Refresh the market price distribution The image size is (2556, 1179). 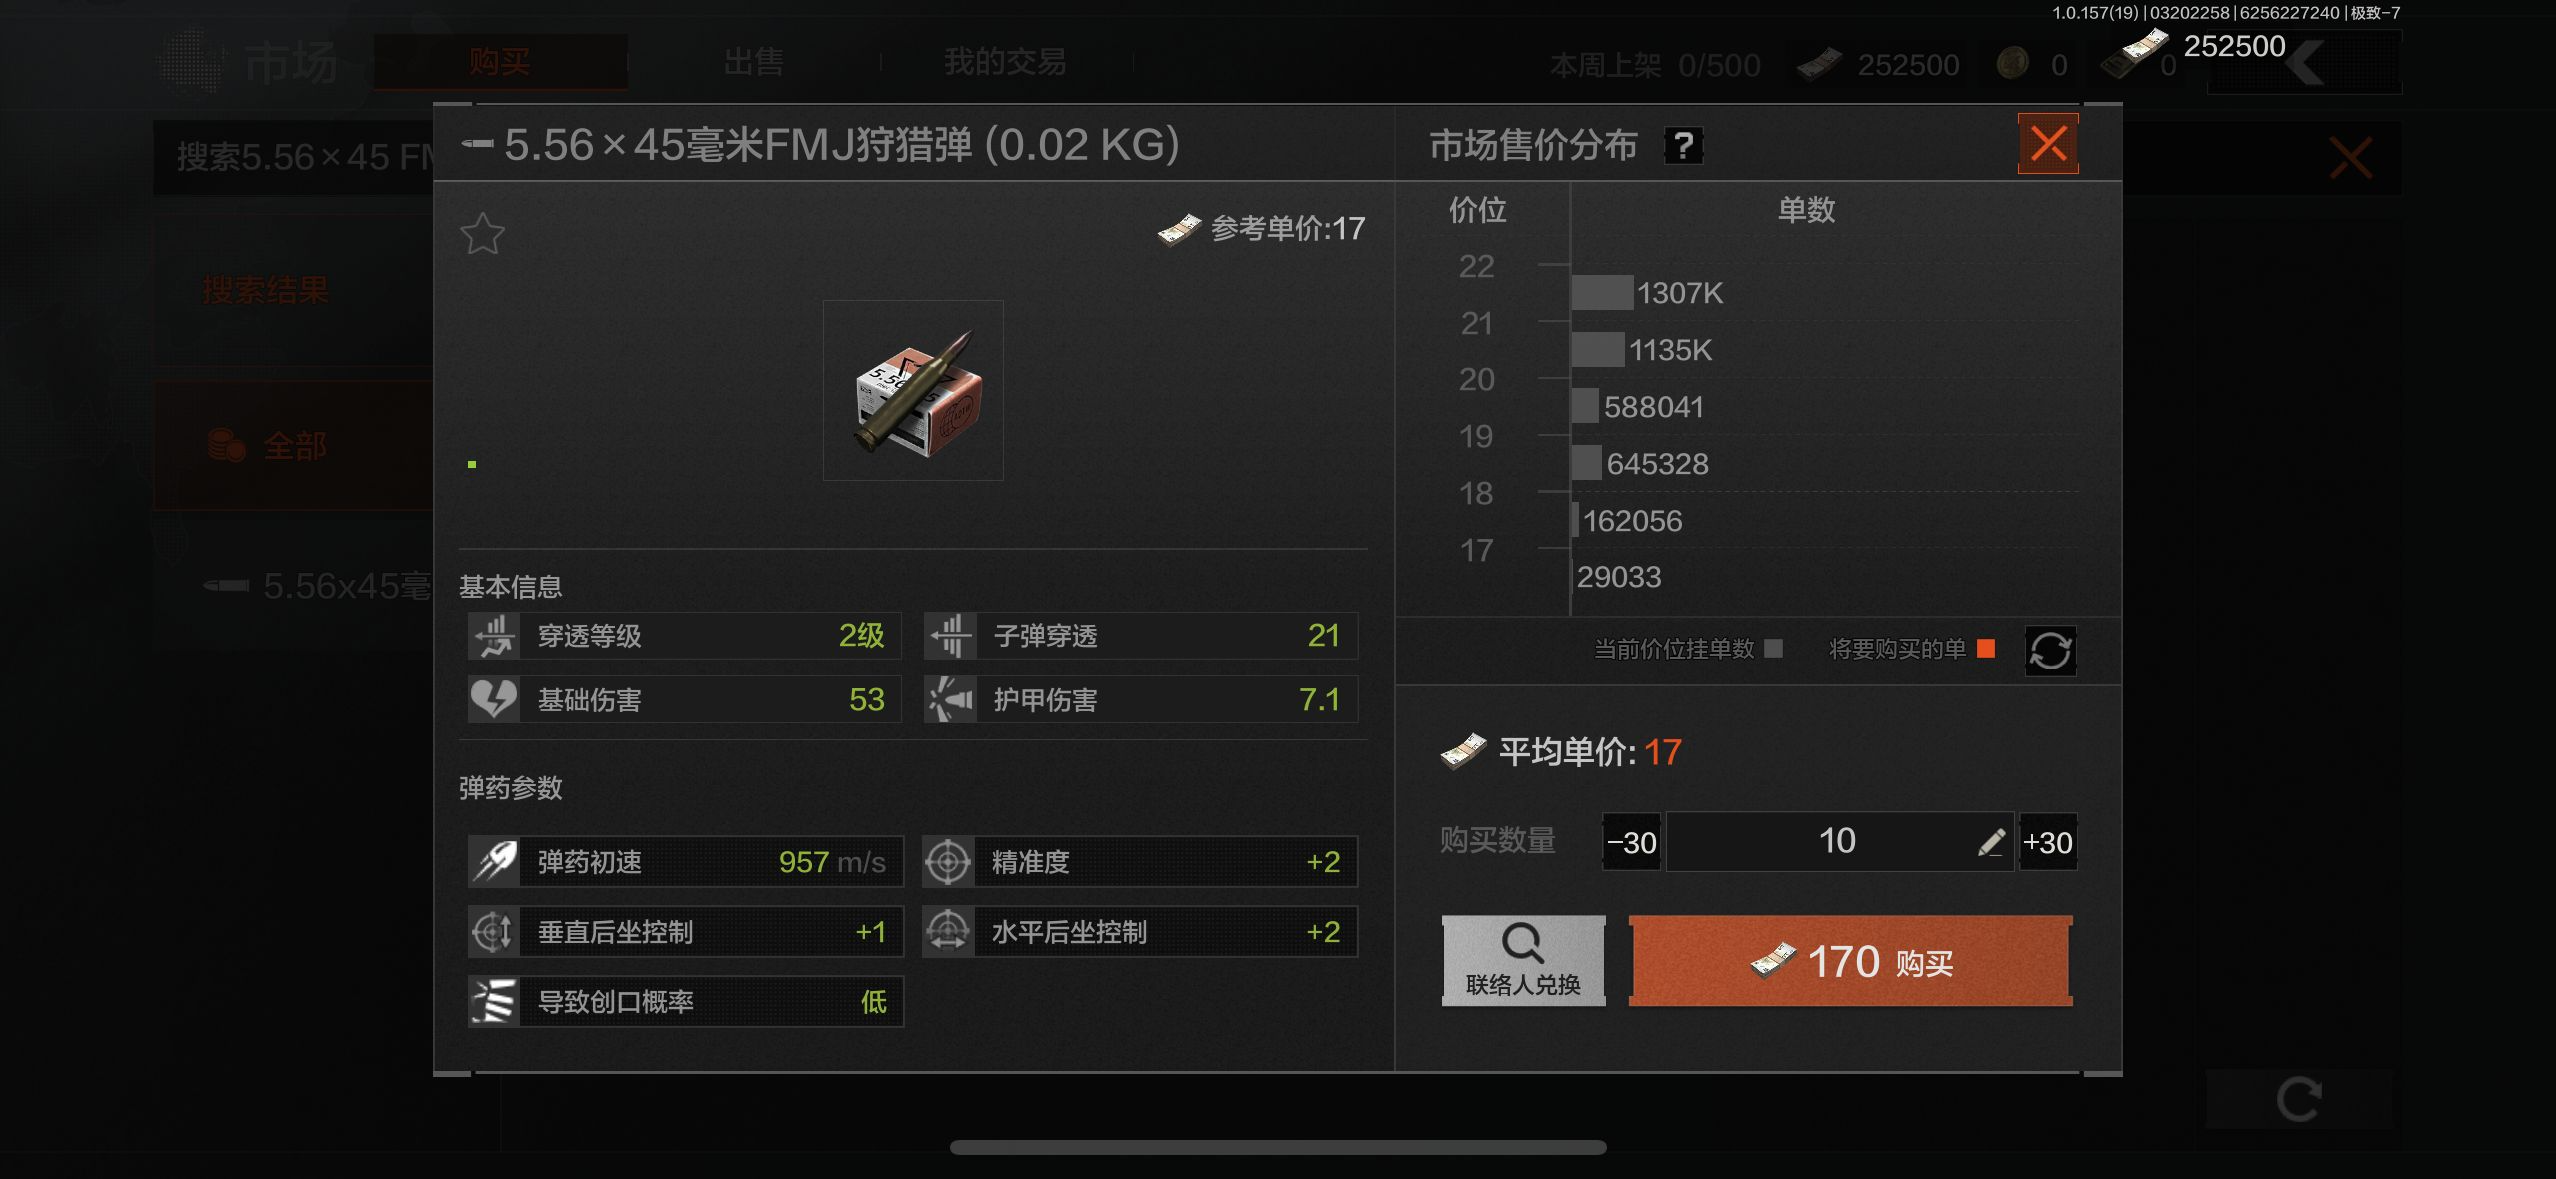click(2050, 651)
